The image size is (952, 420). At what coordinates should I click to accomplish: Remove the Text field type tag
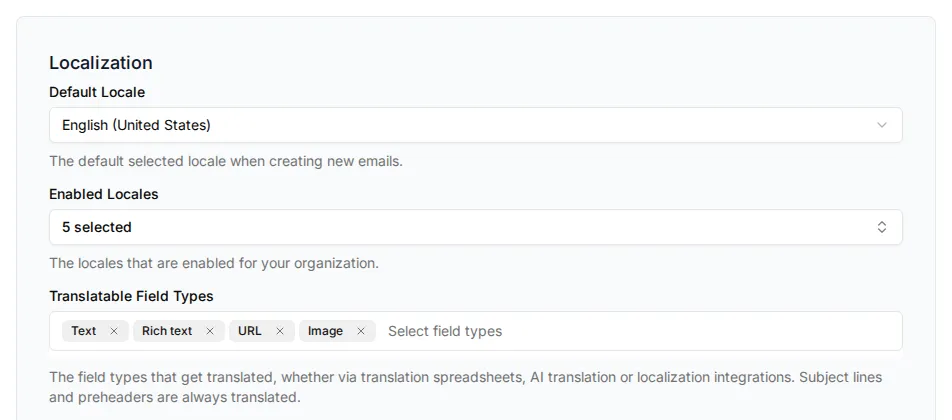[114, 331]
